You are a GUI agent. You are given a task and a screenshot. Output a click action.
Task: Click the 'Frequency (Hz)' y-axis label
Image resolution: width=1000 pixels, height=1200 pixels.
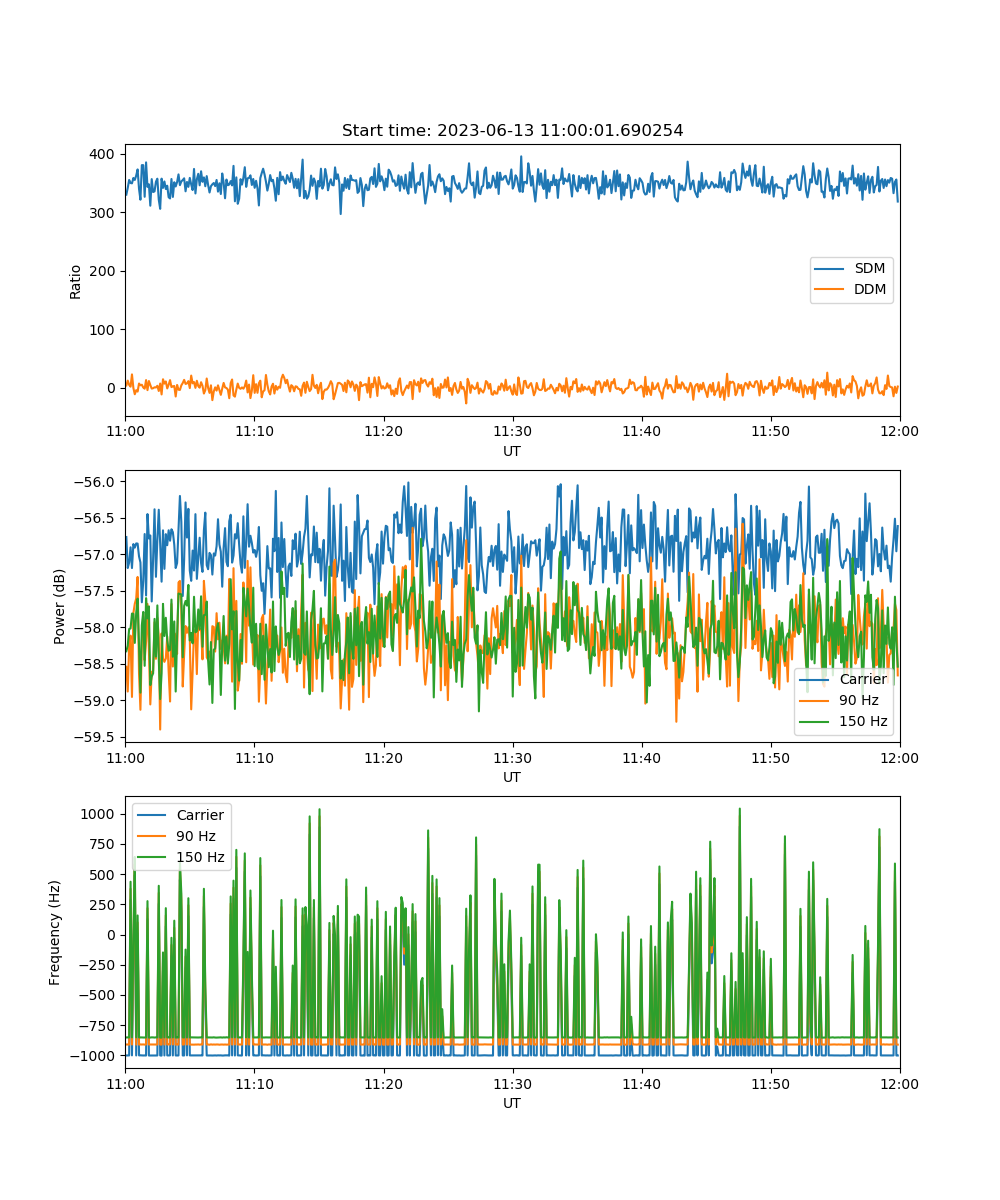(55, 932)
